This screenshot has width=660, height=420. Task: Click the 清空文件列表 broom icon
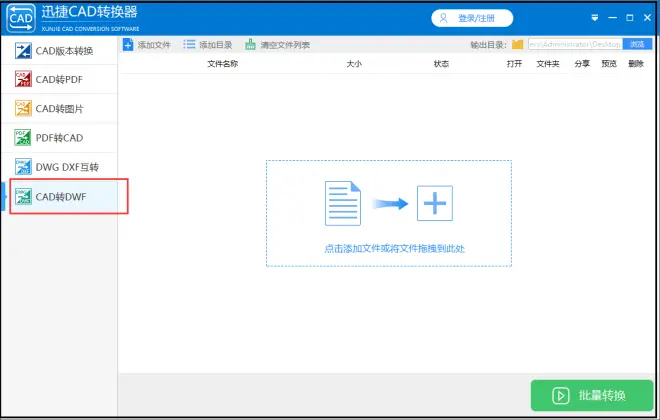[x=250, y=45]
